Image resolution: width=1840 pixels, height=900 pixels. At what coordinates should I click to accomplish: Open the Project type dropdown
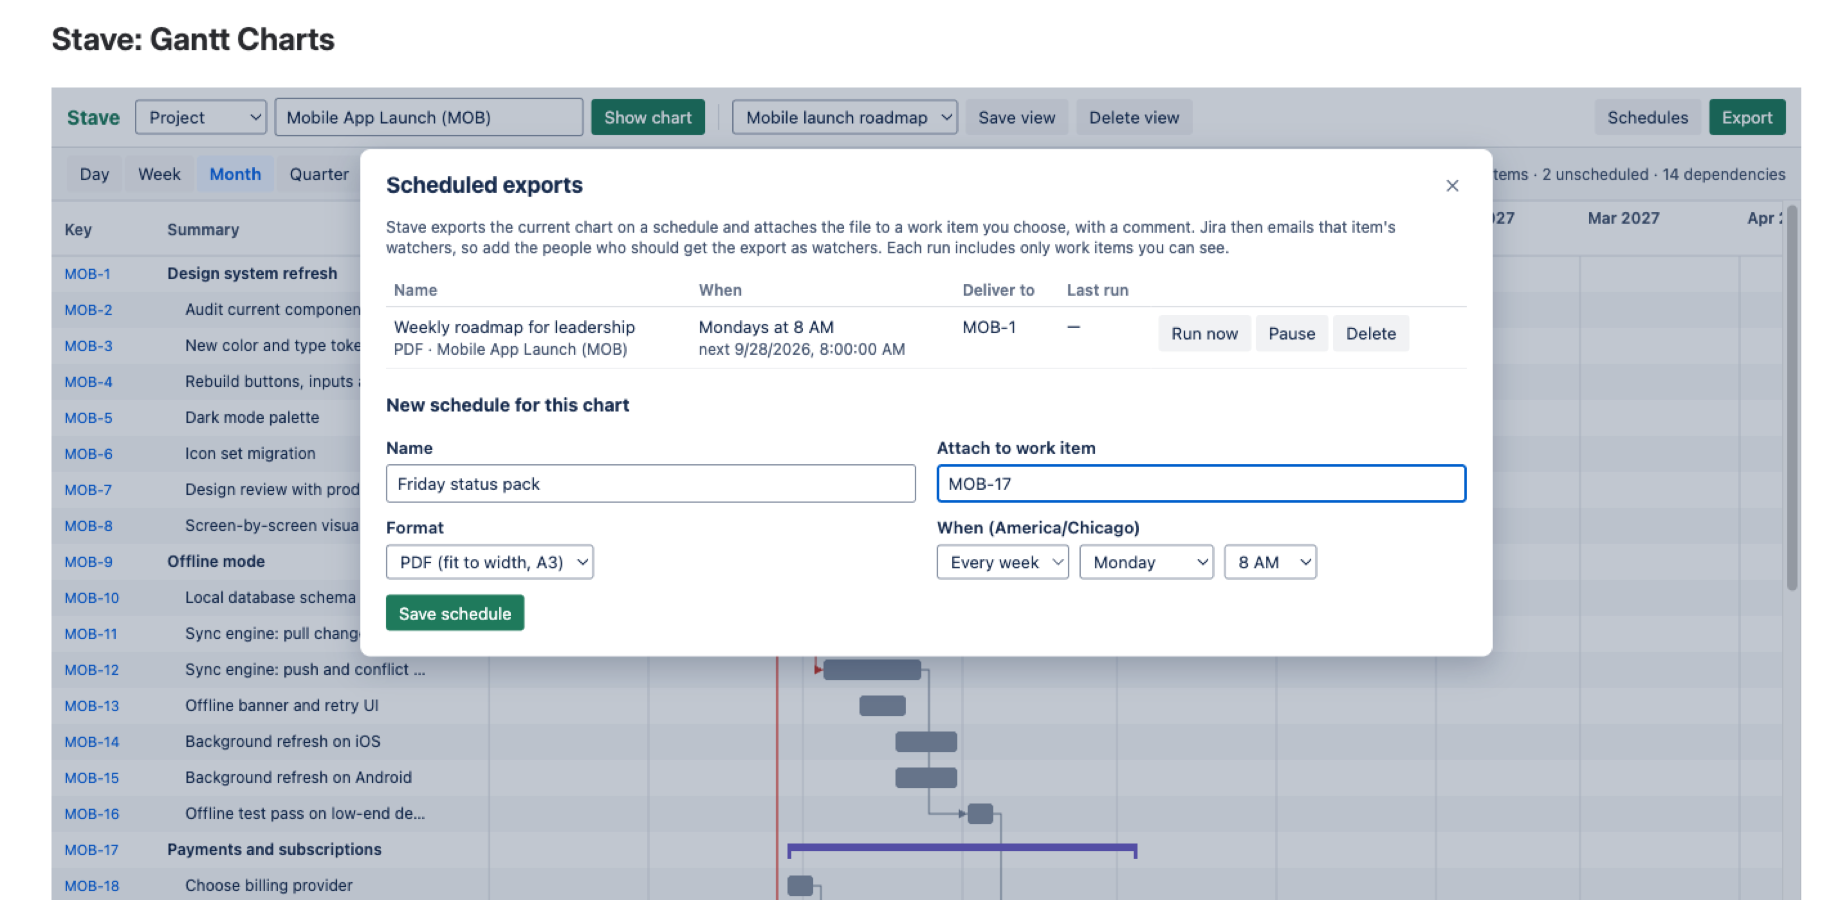pos(201,117)
